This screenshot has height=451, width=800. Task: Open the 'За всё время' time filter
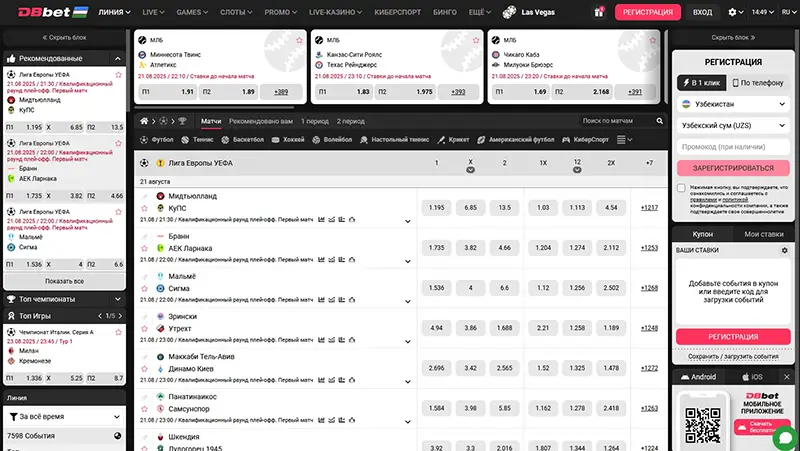(64, 417)
